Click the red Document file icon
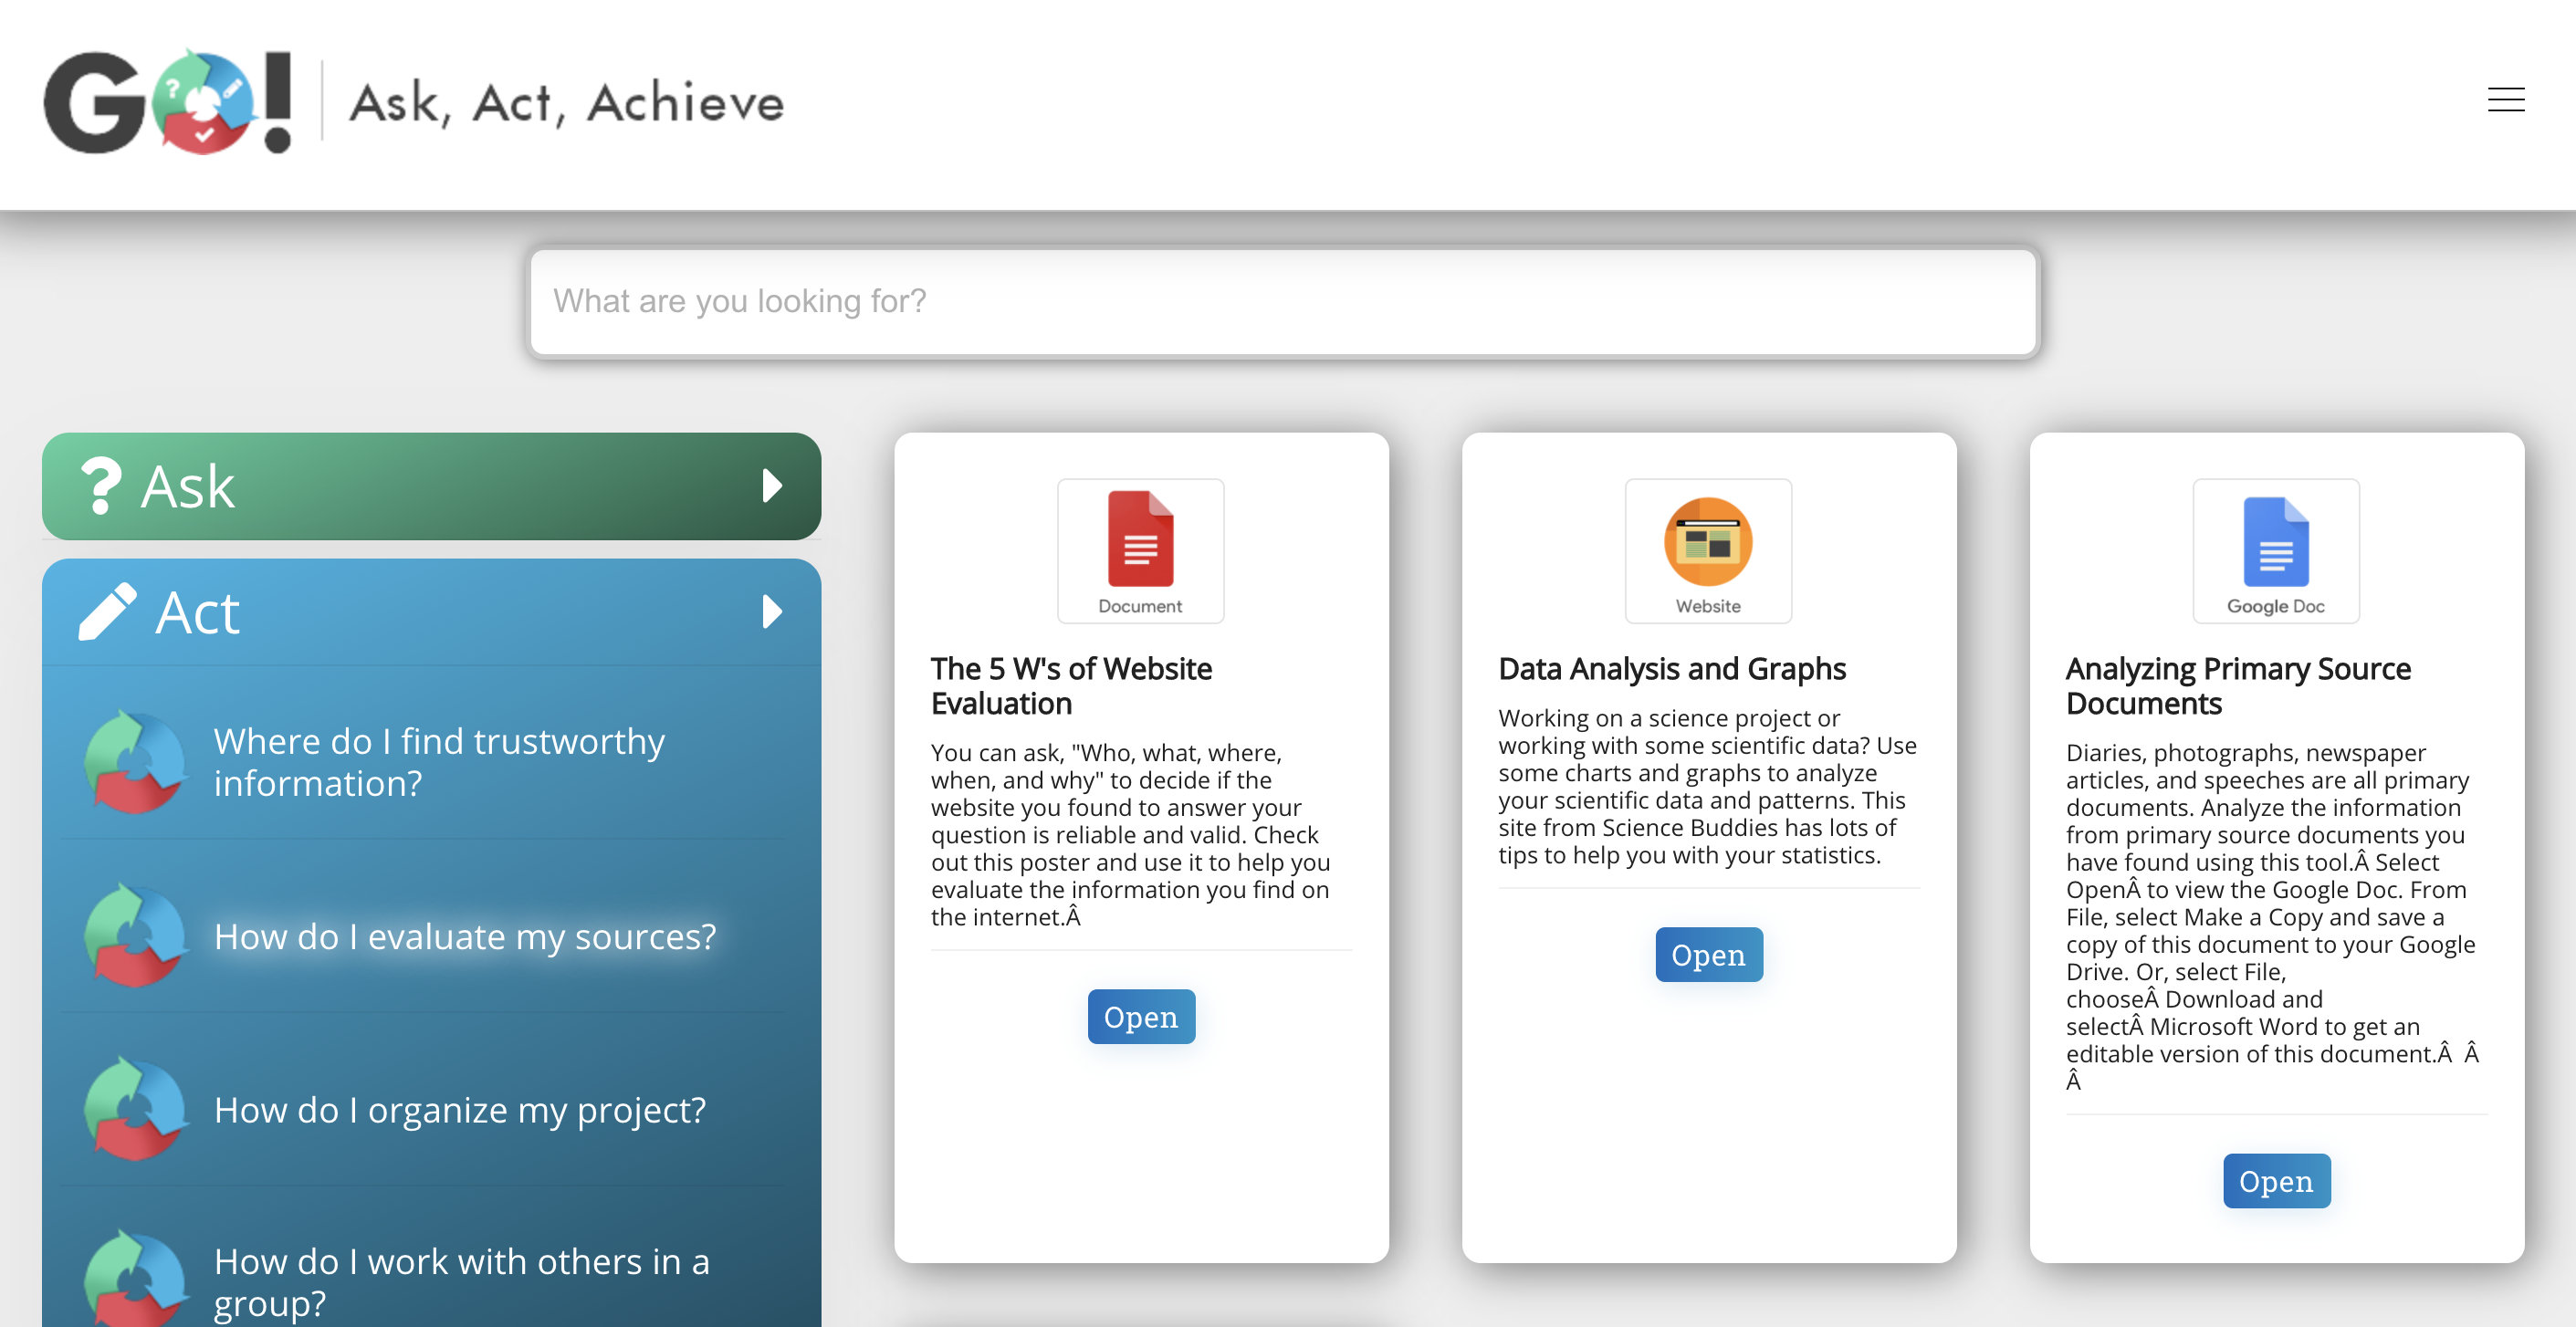This screenshot has width=2576, height=1327. pyautogui.click(x=1140, y=539)
